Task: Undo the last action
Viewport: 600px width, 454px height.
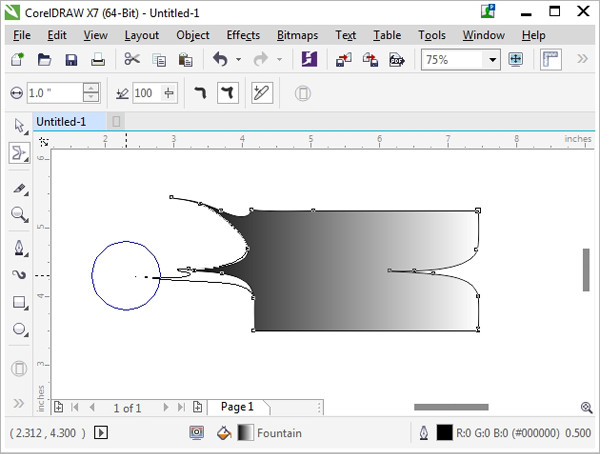Action: [x=220, y=59]
